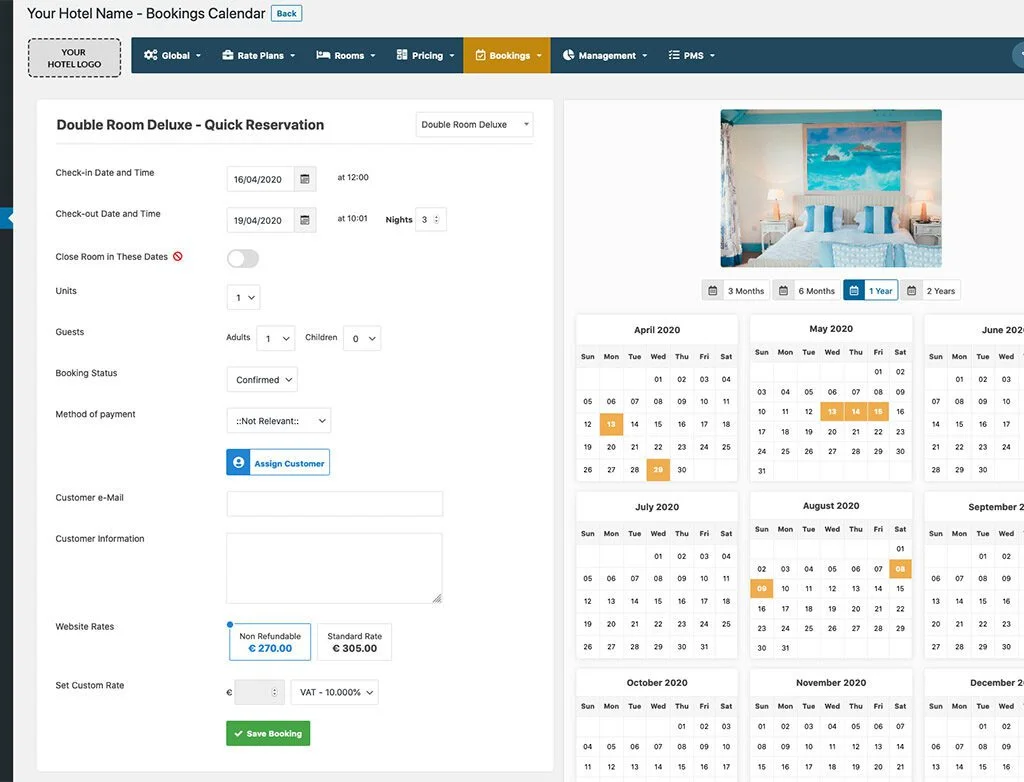The width and height of the screenshot is (1024, 782).
Task: Select May 20 on the calendar
Action: pyautogui.click(x=832, y=432)
